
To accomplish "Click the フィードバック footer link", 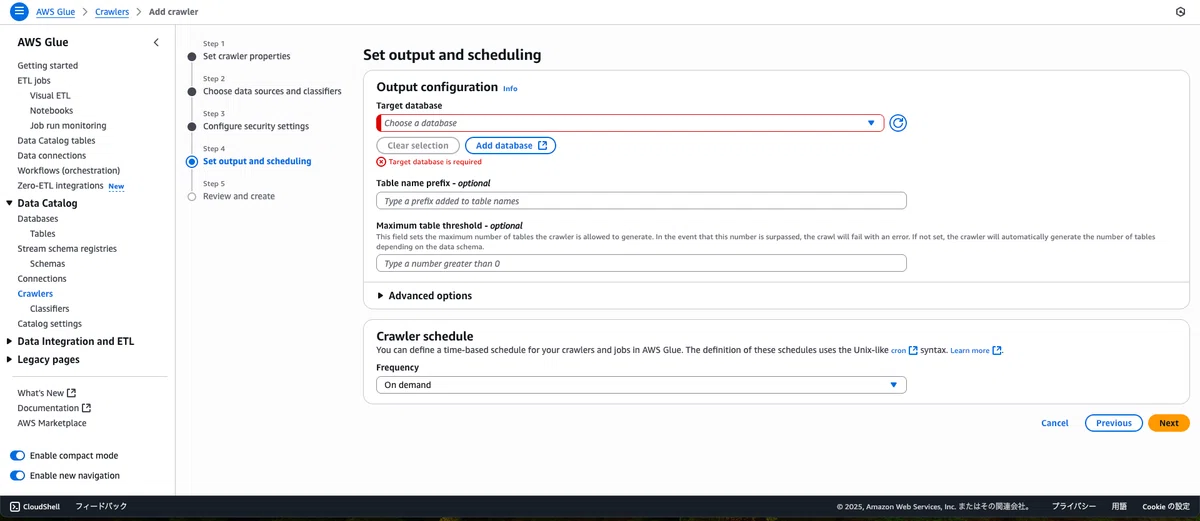I will [101, 507].
